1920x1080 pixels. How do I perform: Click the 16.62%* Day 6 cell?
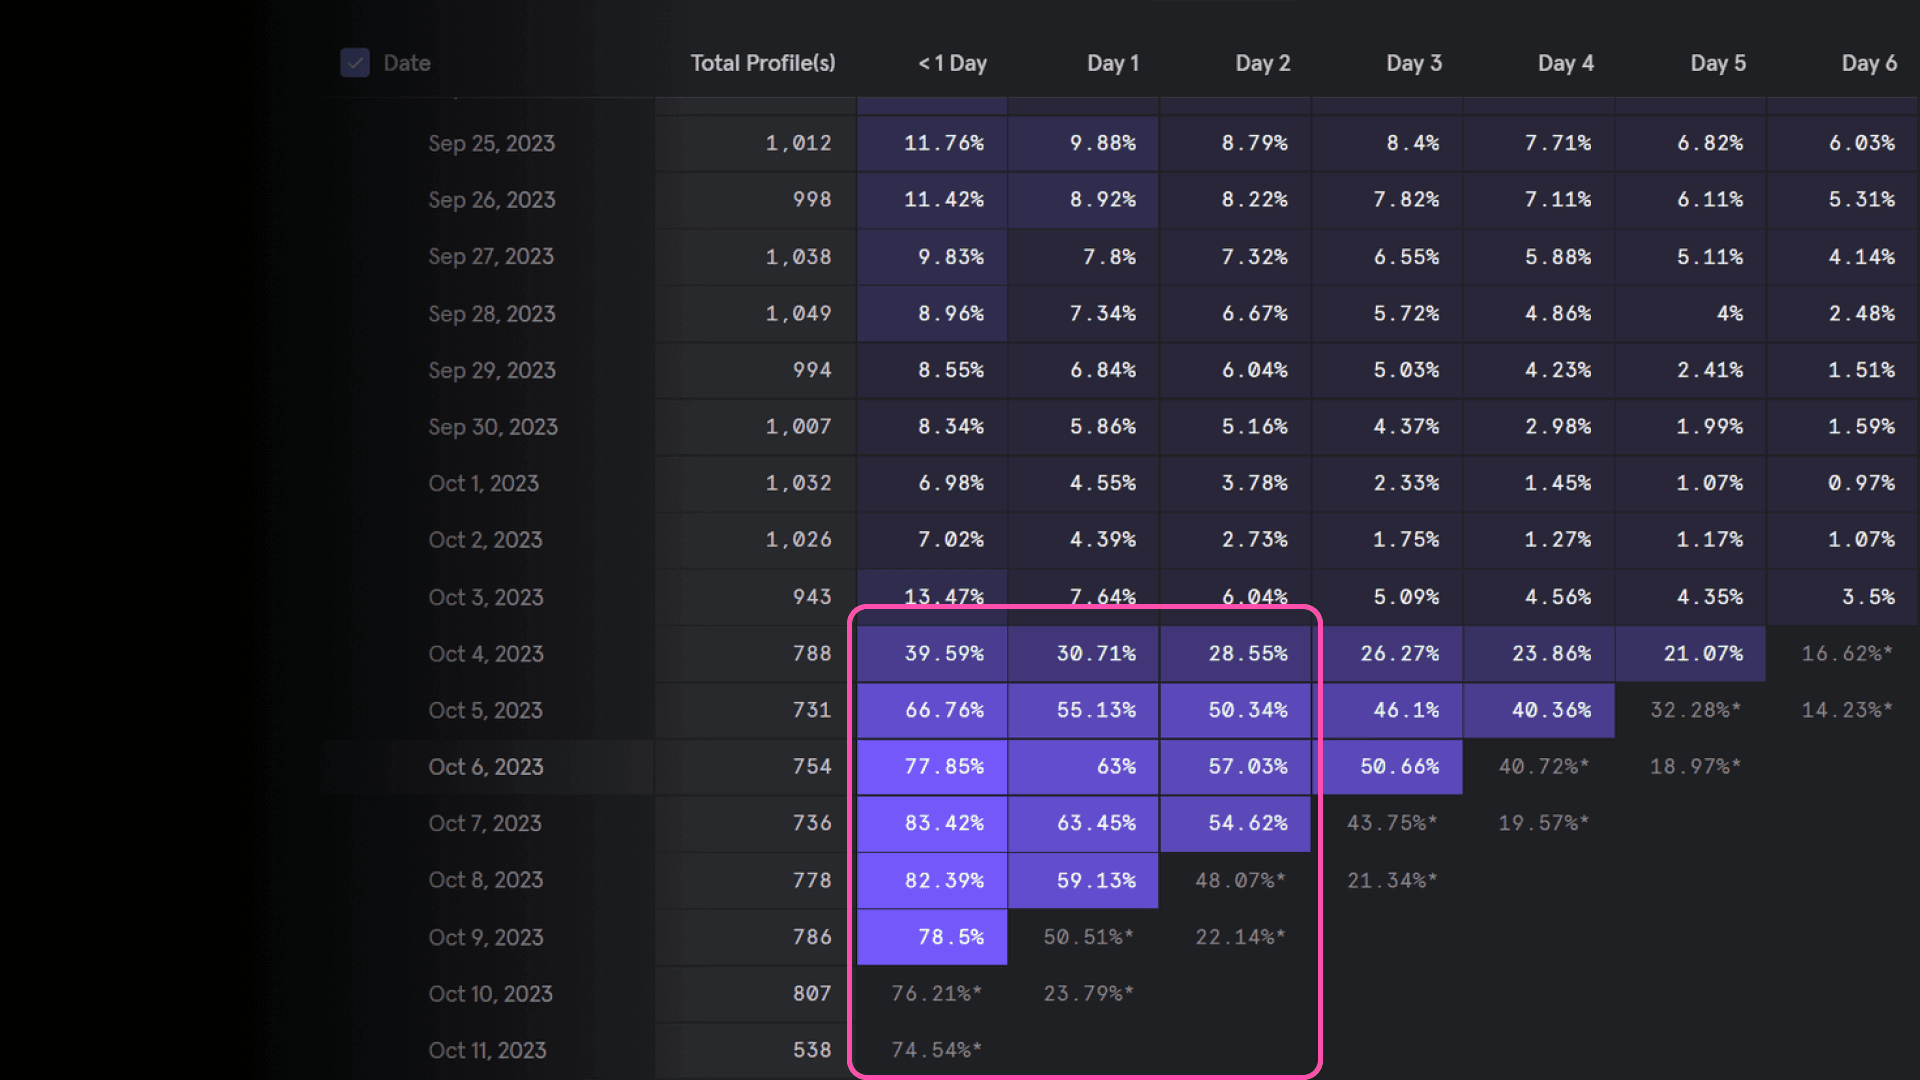(1846, 653)
